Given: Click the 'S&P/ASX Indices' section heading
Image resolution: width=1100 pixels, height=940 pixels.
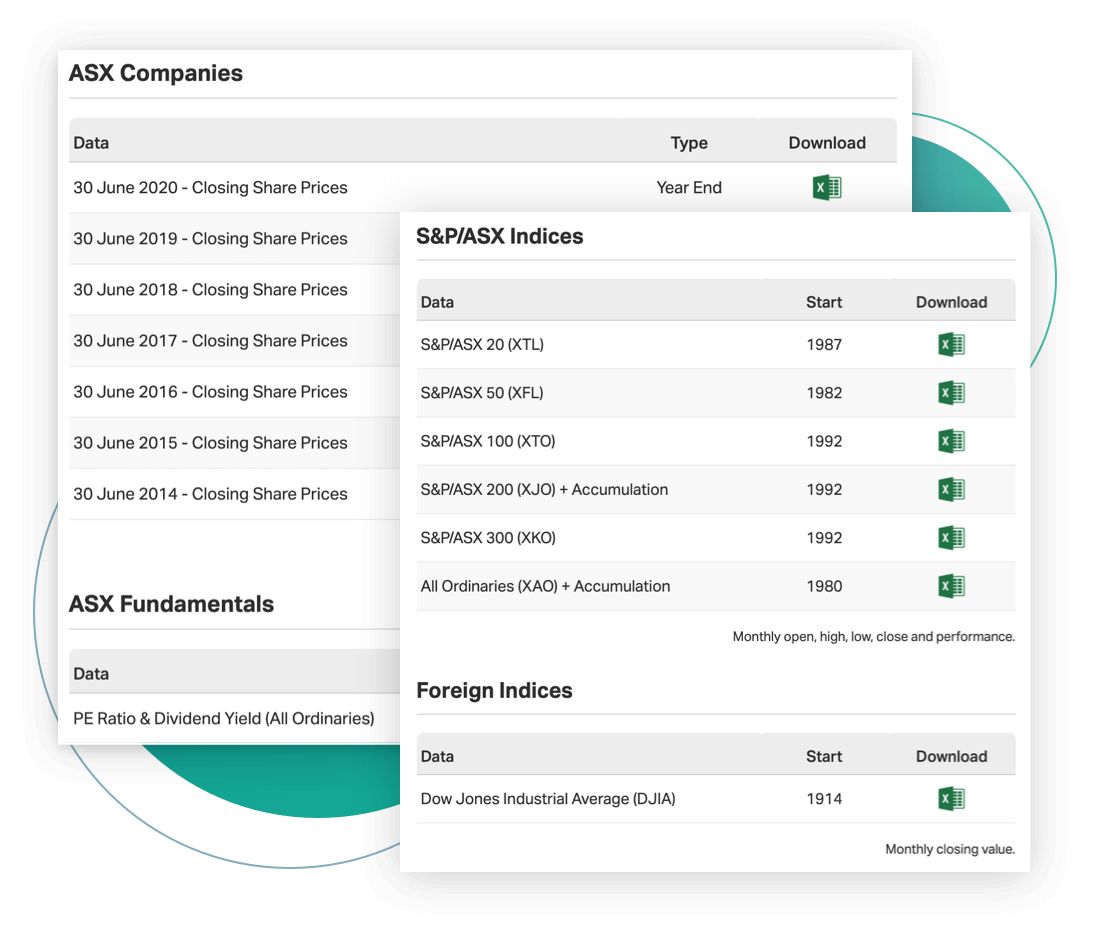Looking at the screenshot, I should 499,237.
